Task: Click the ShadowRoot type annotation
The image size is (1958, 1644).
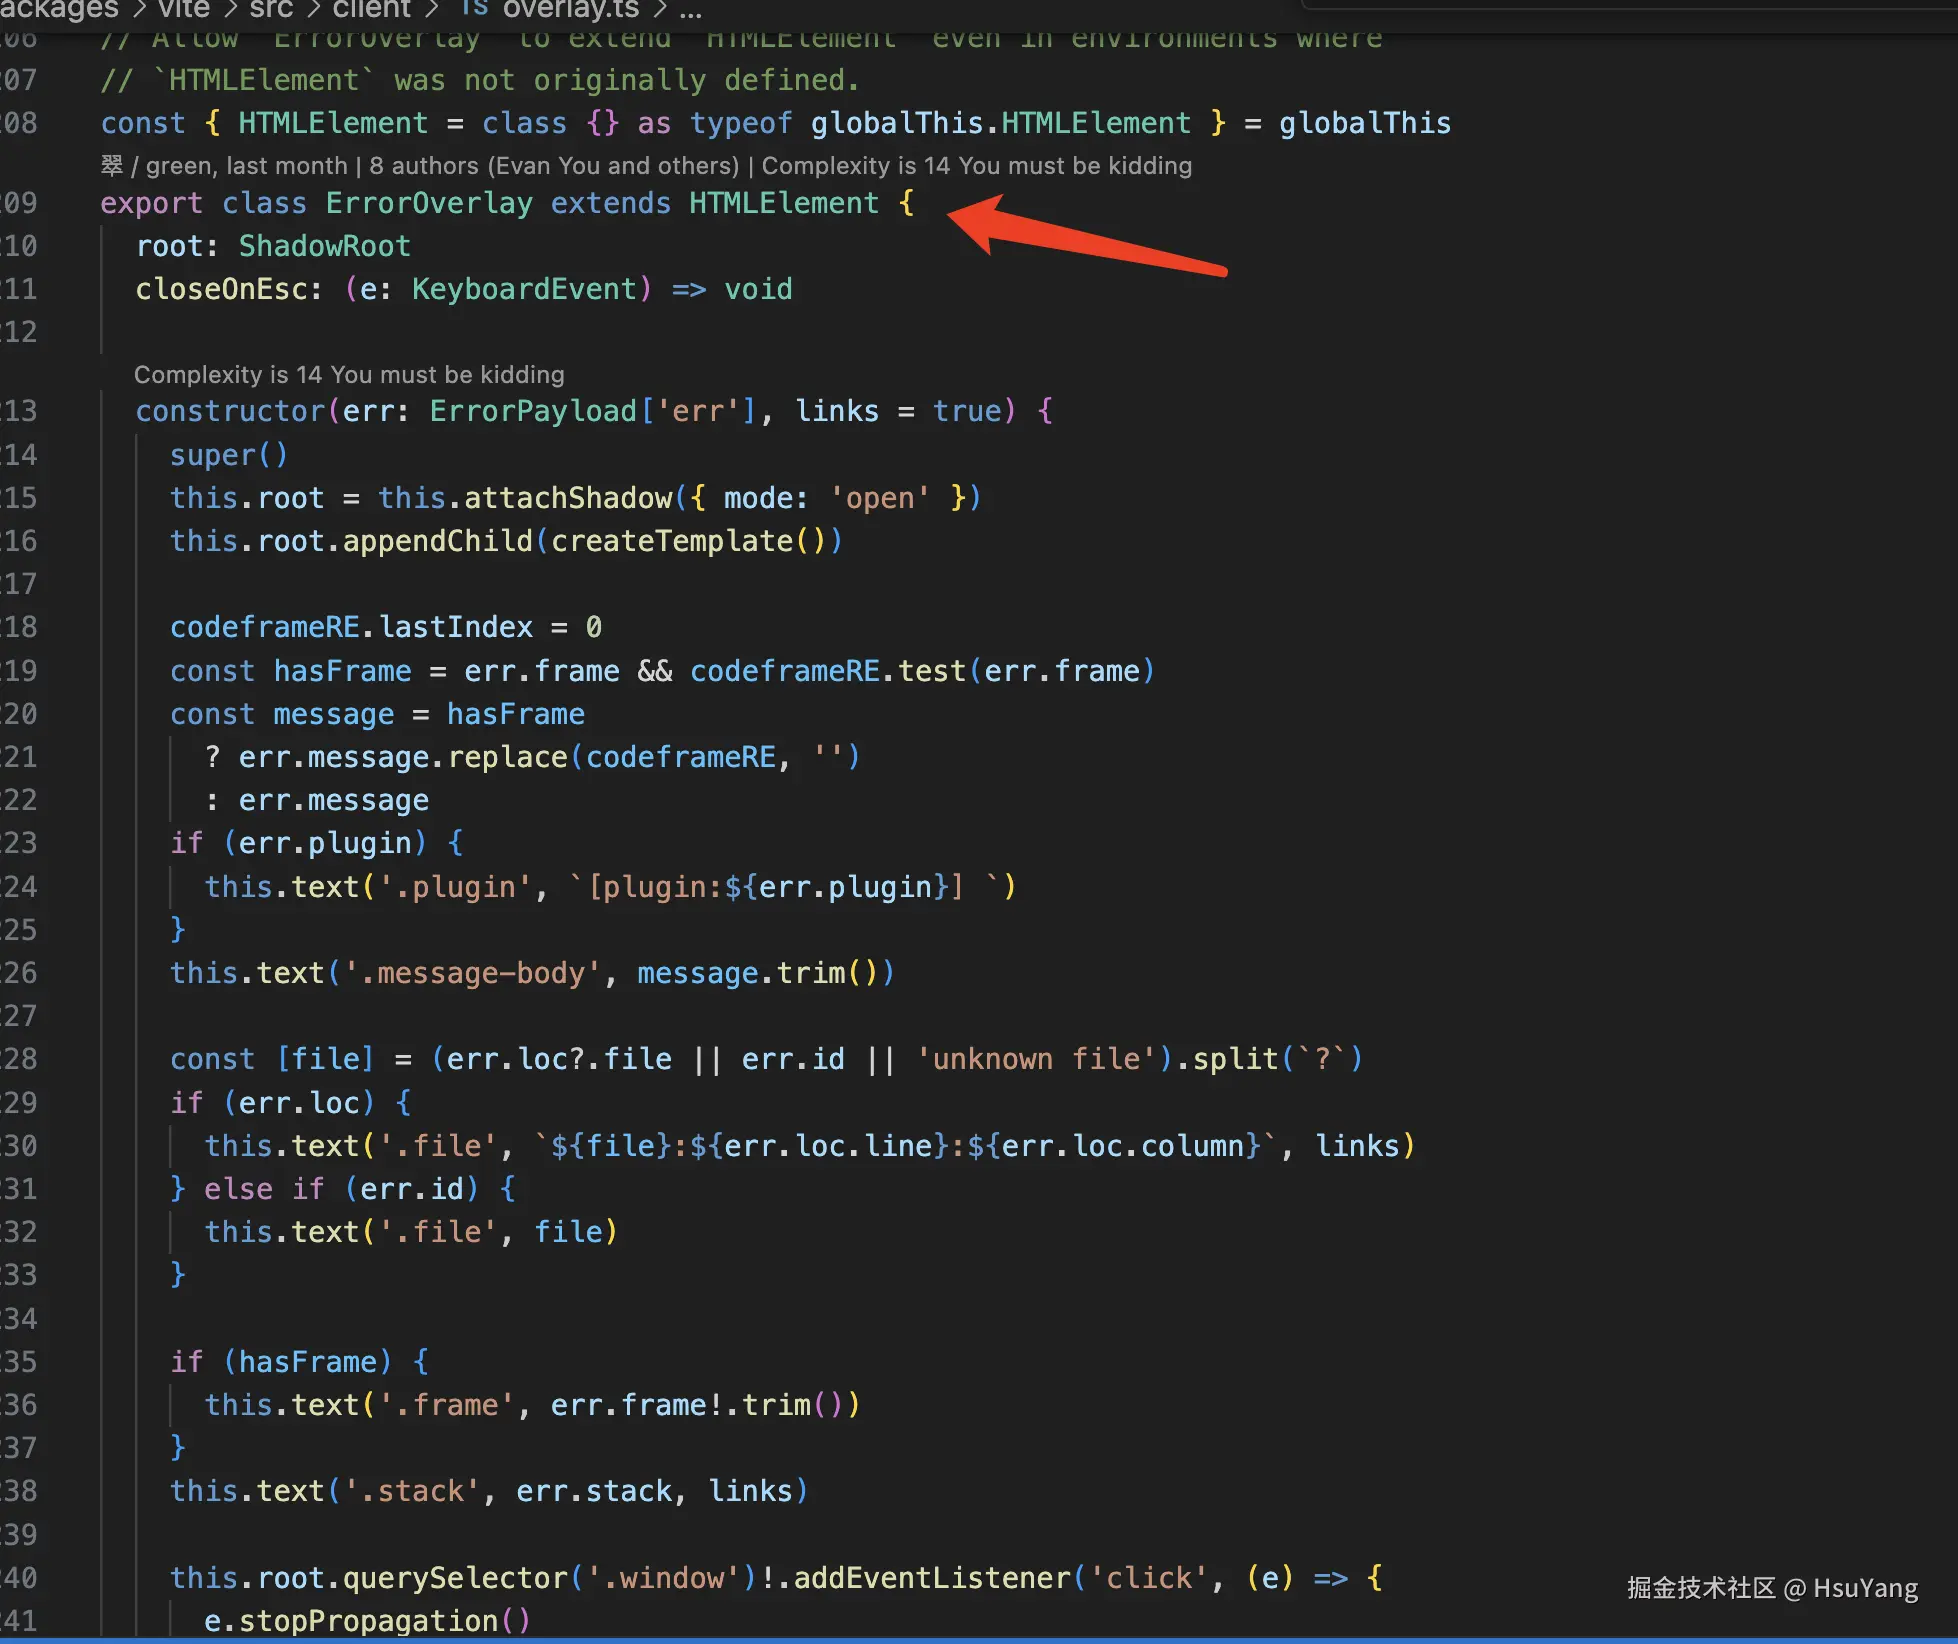Action: pos(324,246)
